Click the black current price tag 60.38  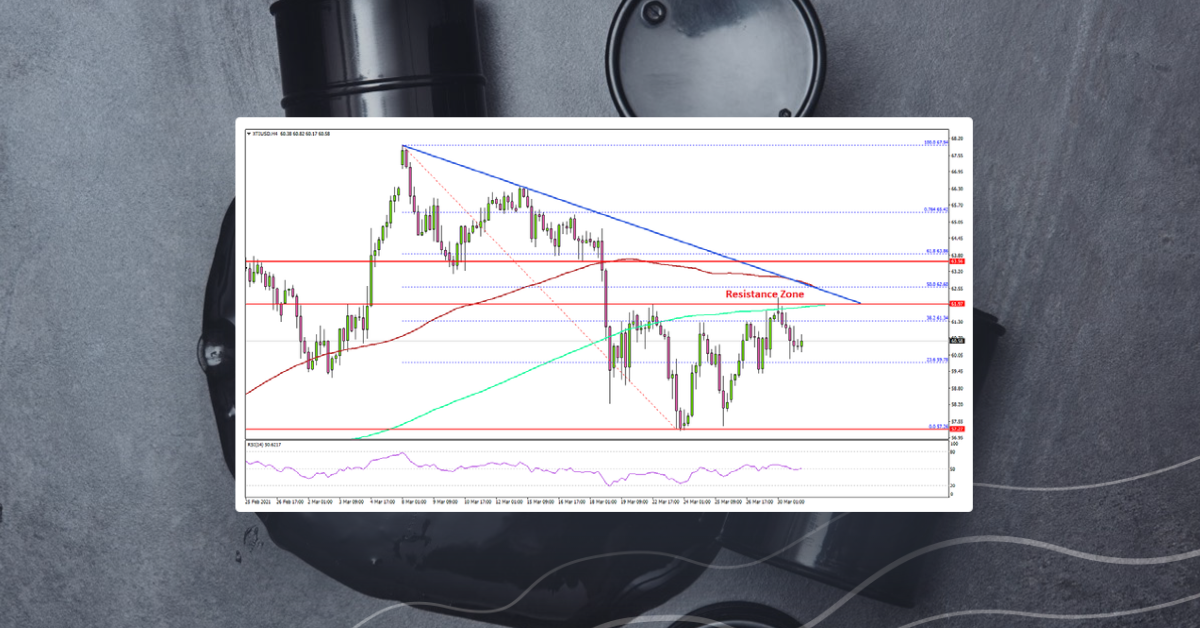point(956,340)
